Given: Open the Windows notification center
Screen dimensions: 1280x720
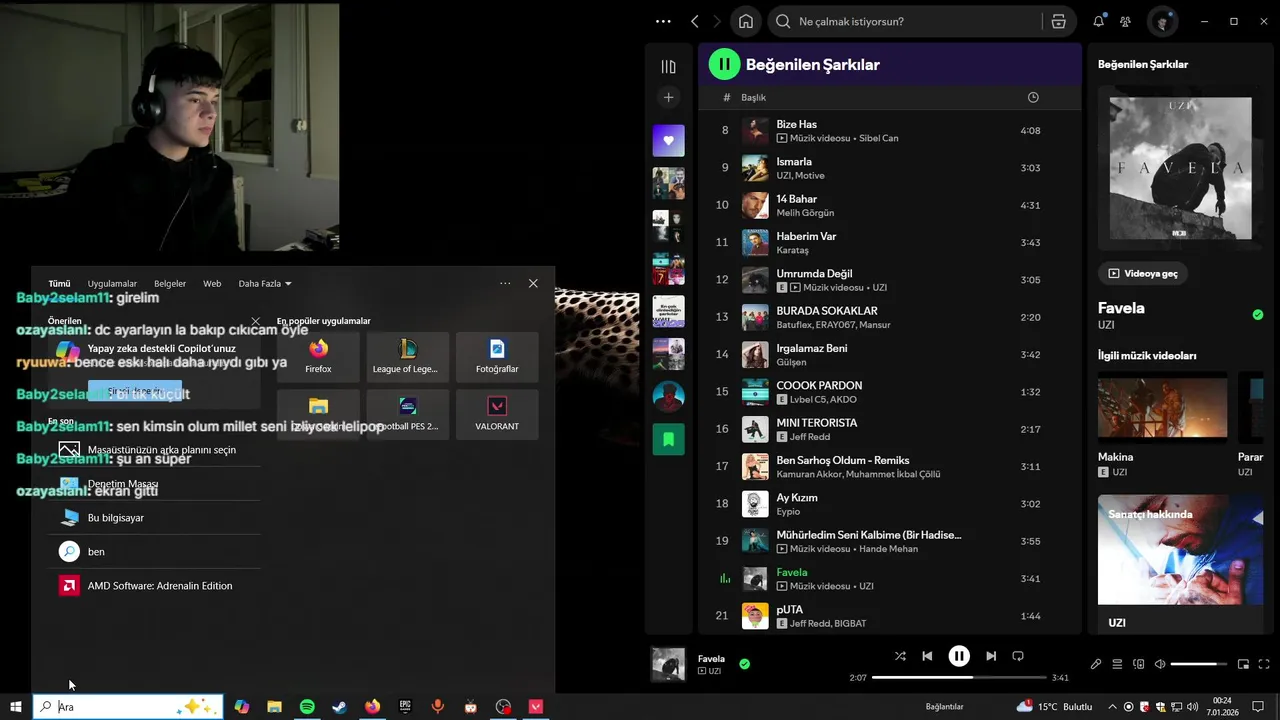Looking at the screenshot, I should (1259, 706).
